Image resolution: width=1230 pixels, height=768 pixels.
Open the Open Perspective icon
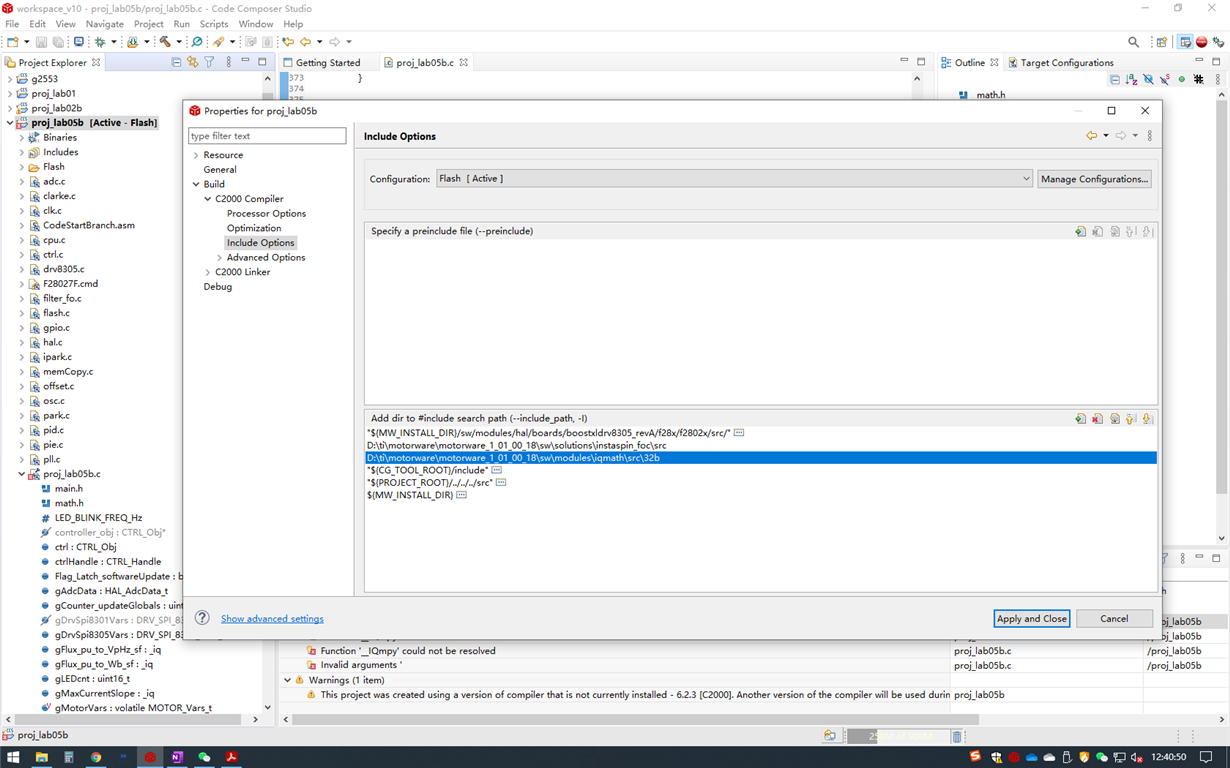tap(1161, 42)
